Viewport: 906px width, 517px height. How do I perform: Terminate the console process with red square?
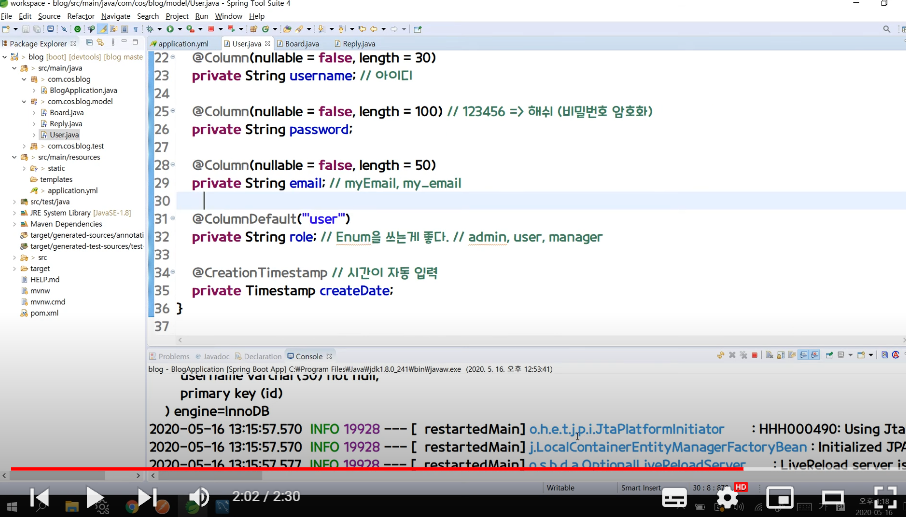[754, 355]
